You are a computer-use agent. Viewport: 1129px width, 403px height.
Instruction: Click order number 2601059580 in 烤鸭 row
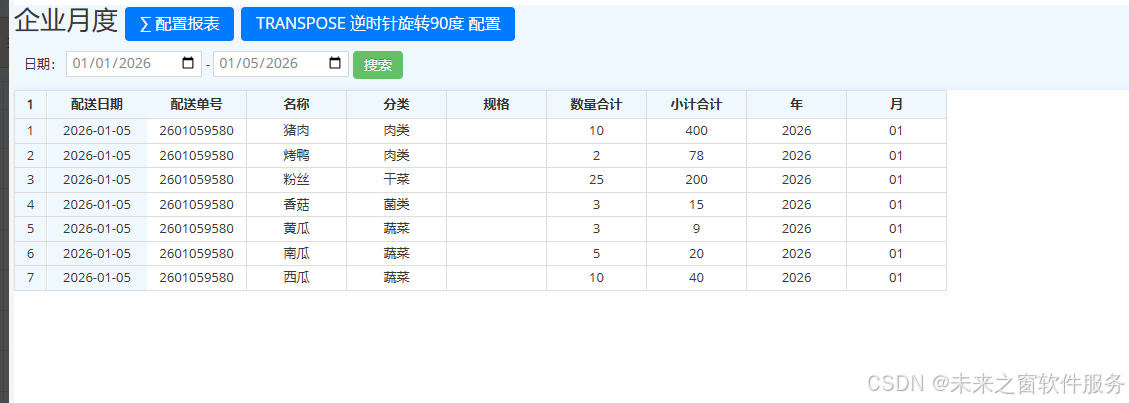[197, 155]
